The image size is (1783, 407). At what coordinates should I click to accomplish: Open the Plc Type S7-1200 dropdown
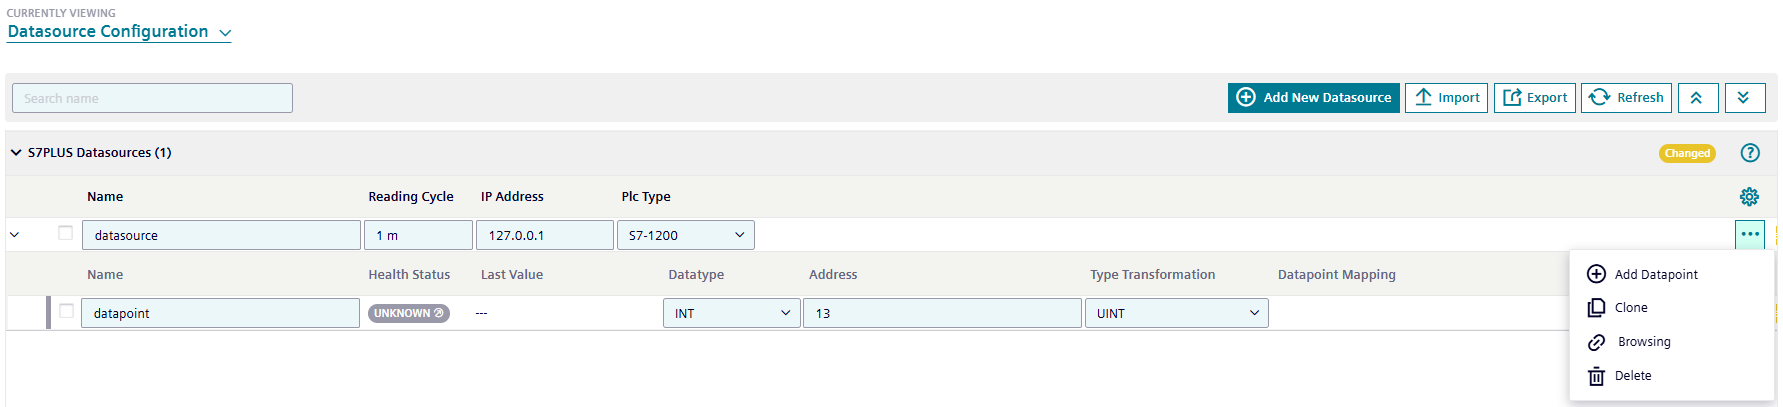[686, 235]
